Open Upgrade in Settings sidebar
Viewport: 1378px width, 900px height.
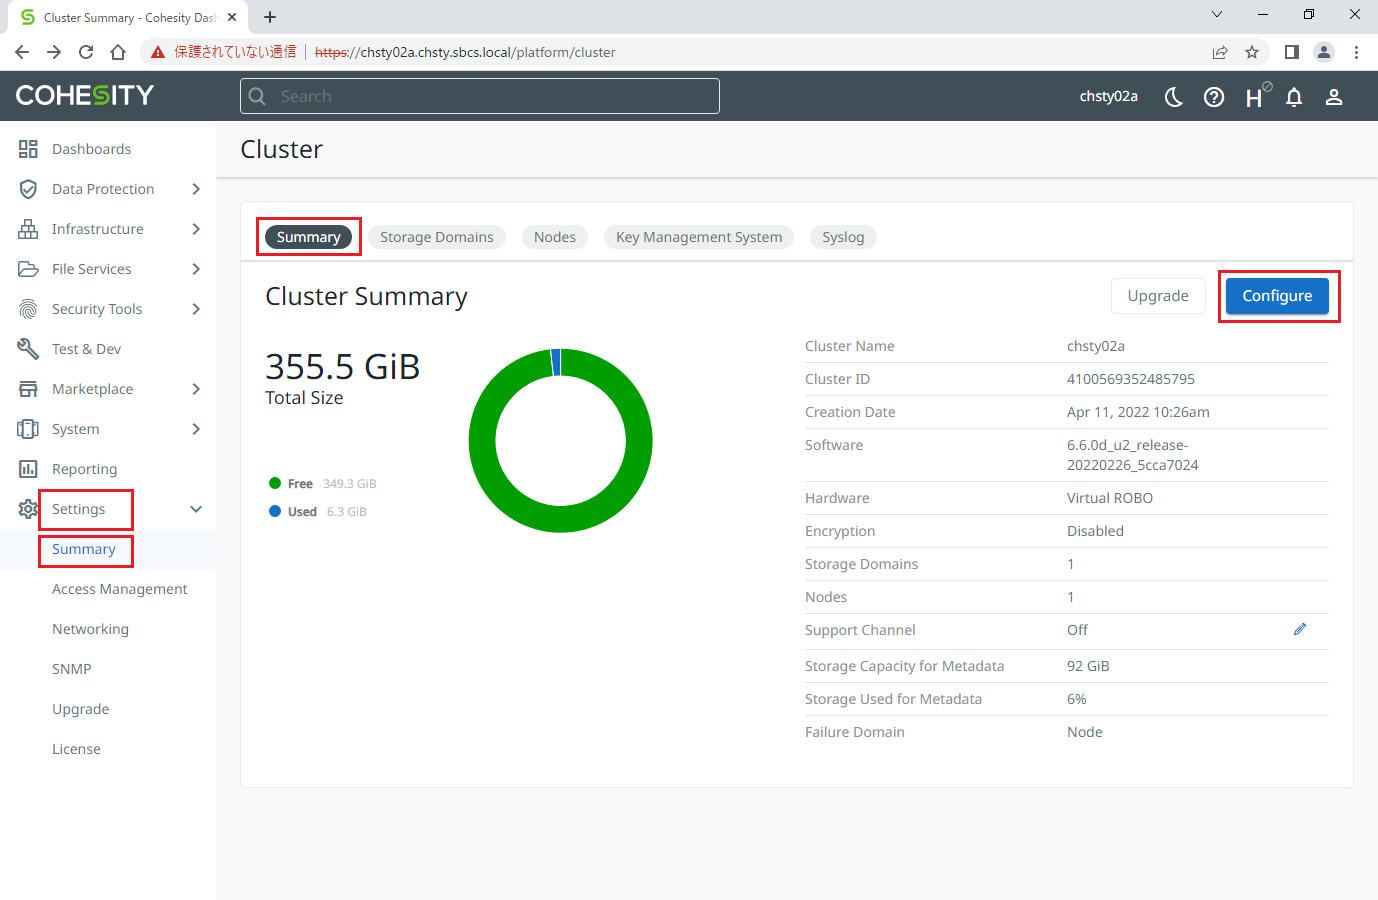click(81, 709)
